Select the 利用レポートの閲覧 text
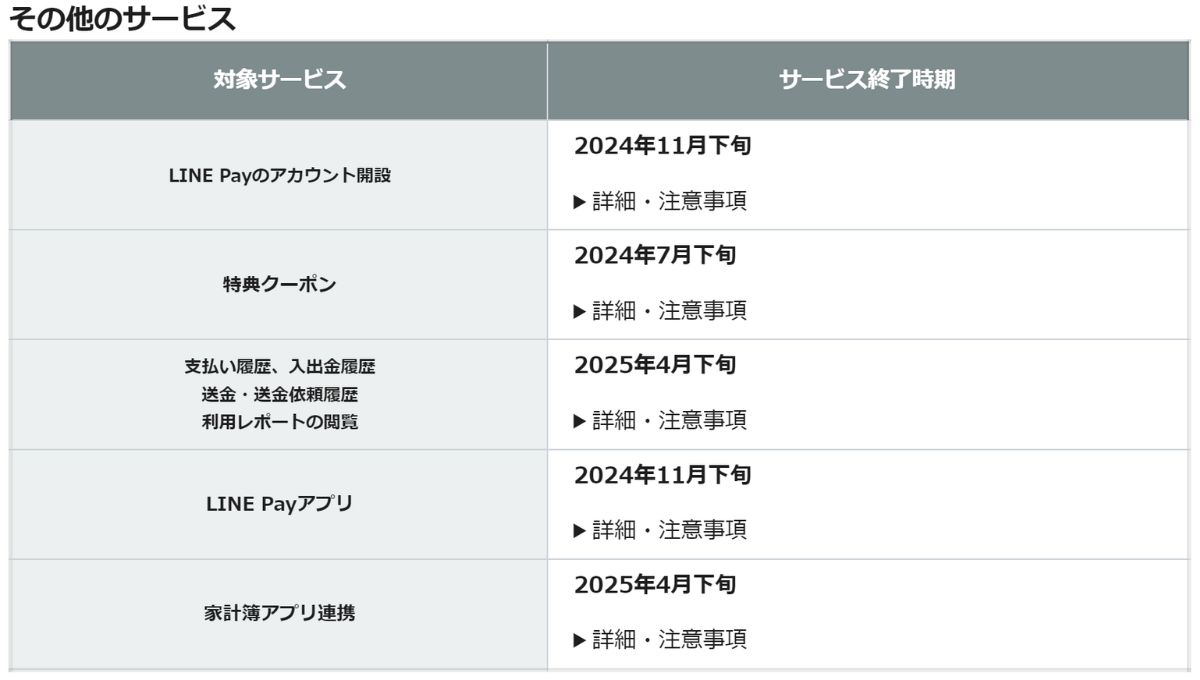 pyautogui.click(x=279, y=422)
